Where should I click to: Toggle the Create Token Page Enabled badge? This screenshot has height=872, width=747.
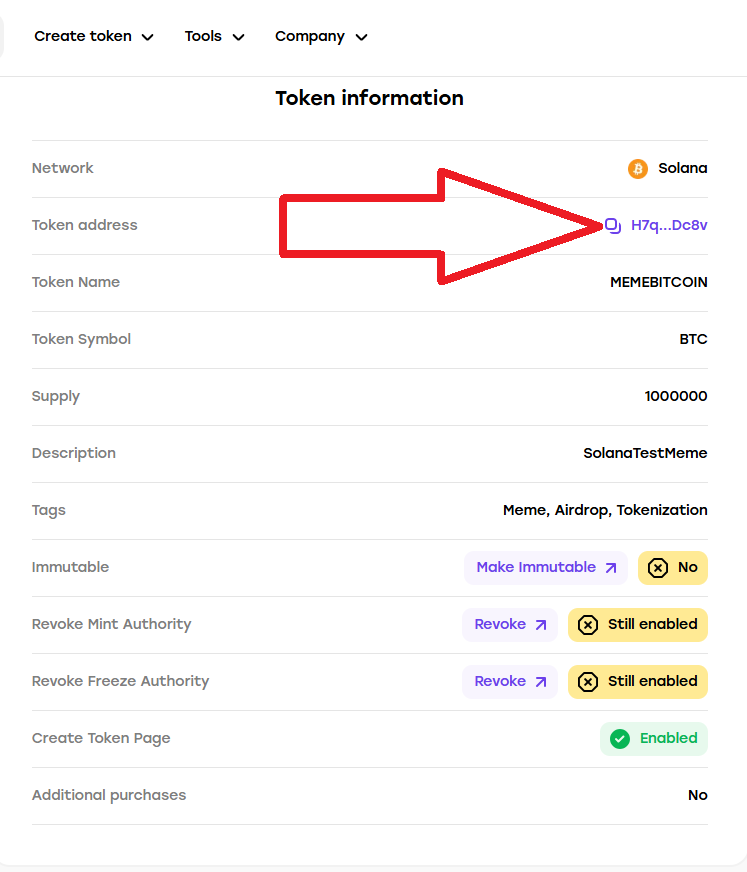(x=654, y=739)
